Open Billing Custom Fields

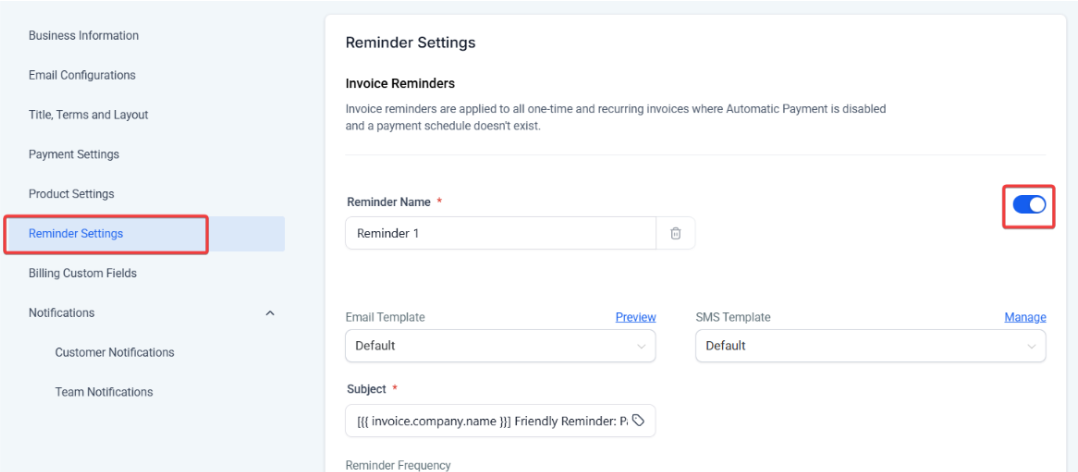tap(83, 273)
